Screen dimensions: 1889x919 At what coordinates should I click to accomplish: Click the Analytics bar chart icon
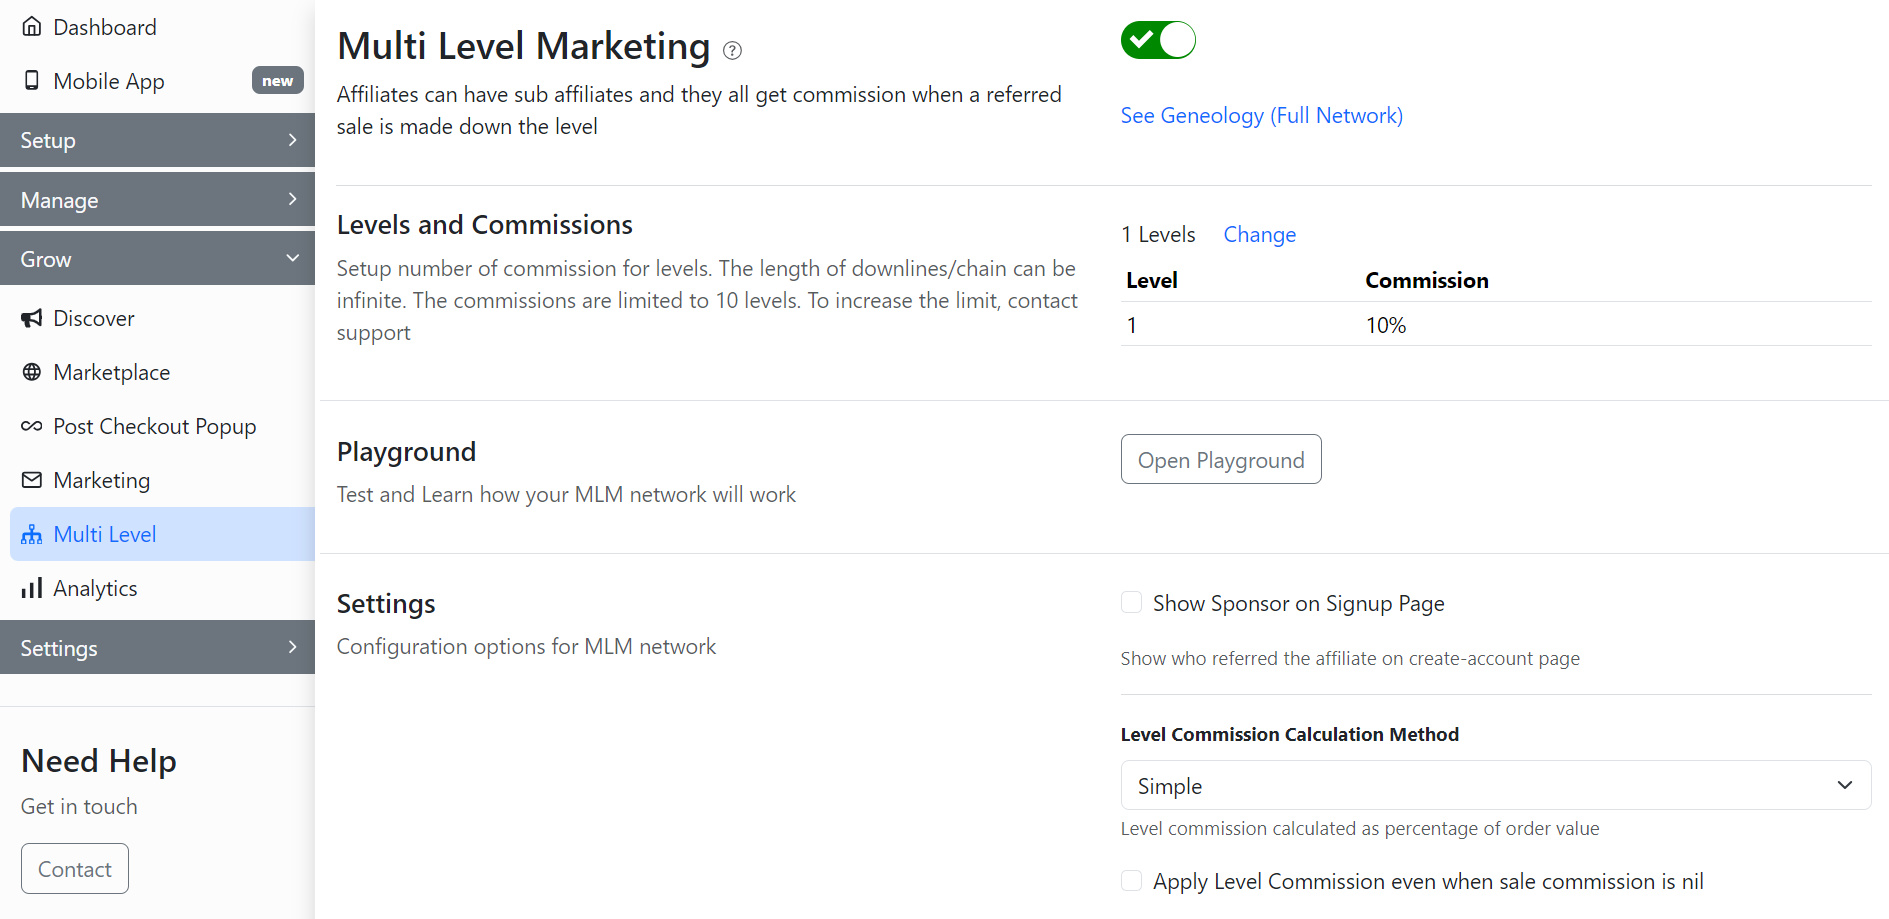click(x=32, y=588)
